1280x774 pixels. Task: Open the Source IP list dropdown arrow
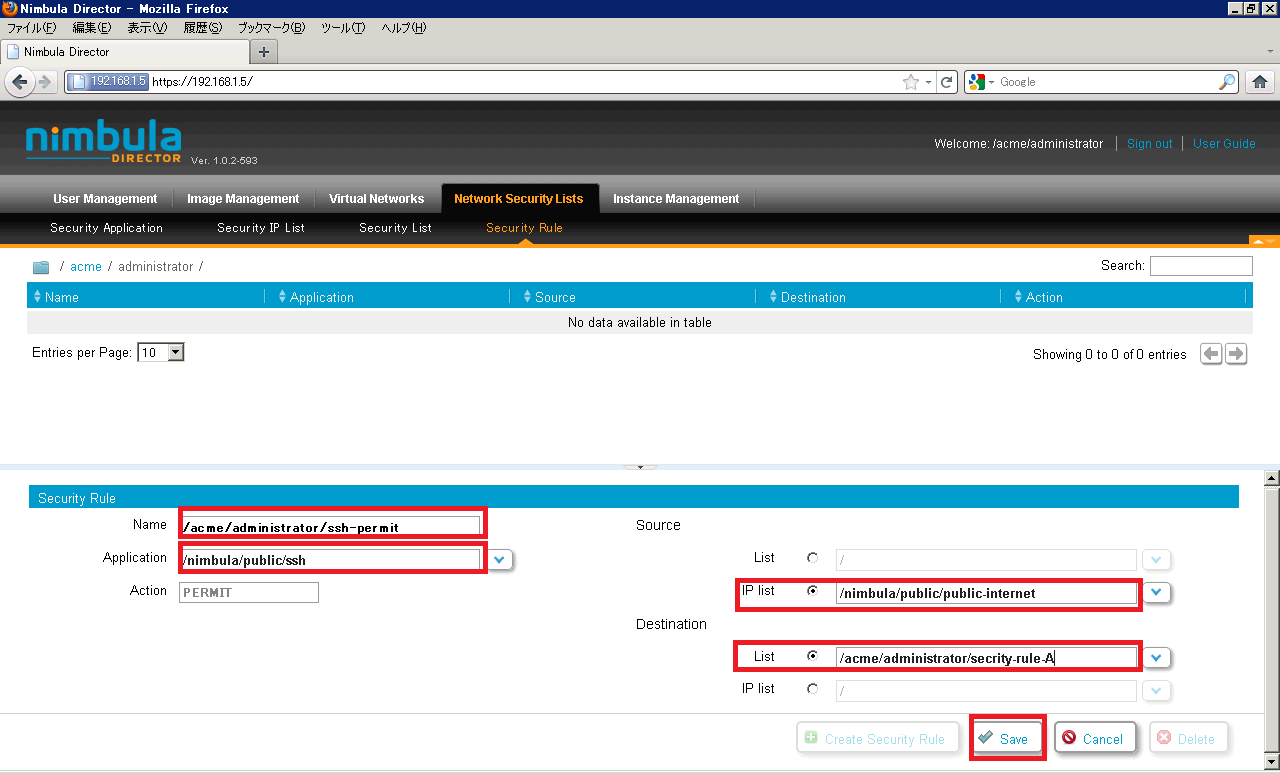tap(1157, 593)
